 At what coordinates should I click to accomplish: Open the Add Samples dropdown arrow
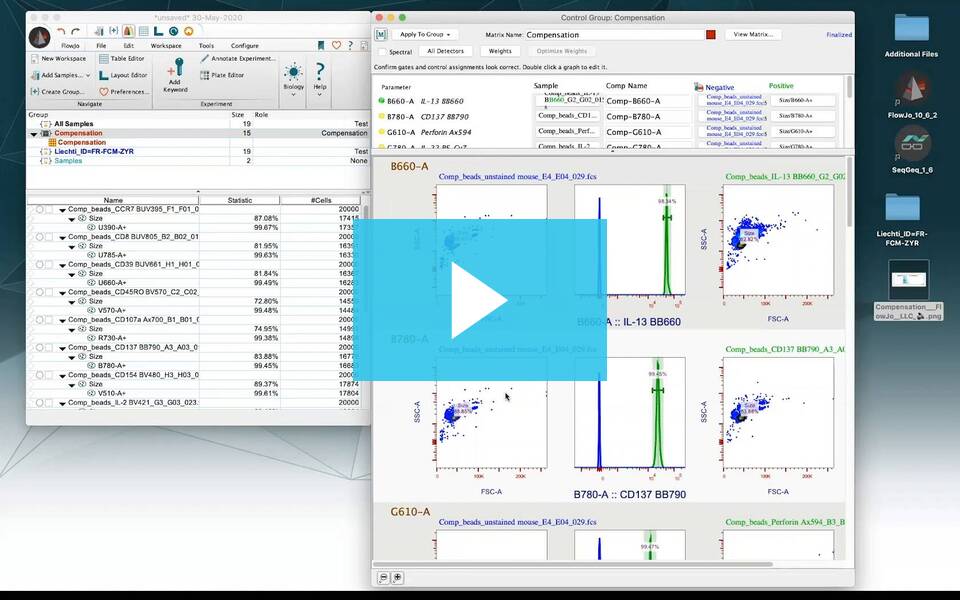[x=88, y=75]
